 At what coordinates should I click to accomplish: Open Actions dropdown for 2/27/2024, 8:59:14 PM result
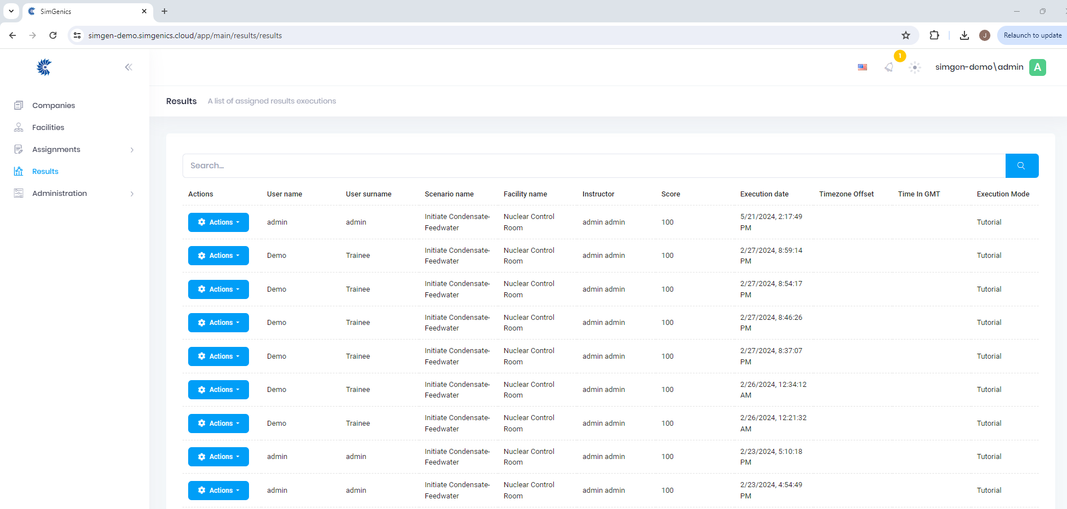pos(218,256)
